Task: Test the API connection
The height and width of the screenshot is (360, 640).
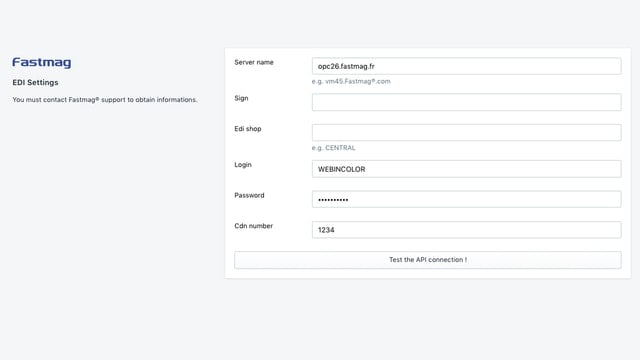Action: [x=428, y=260]
